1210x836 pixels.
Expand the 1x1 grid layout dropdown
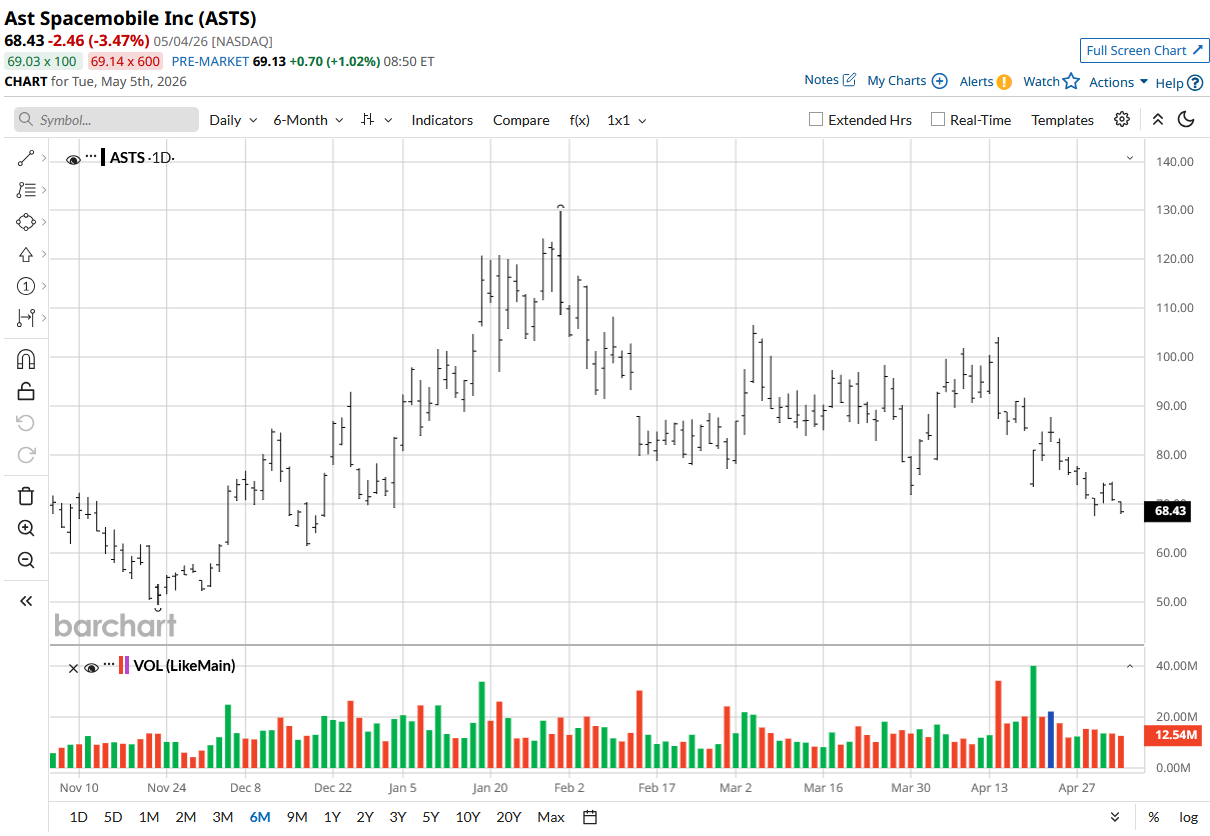click(x=626, y=119)
